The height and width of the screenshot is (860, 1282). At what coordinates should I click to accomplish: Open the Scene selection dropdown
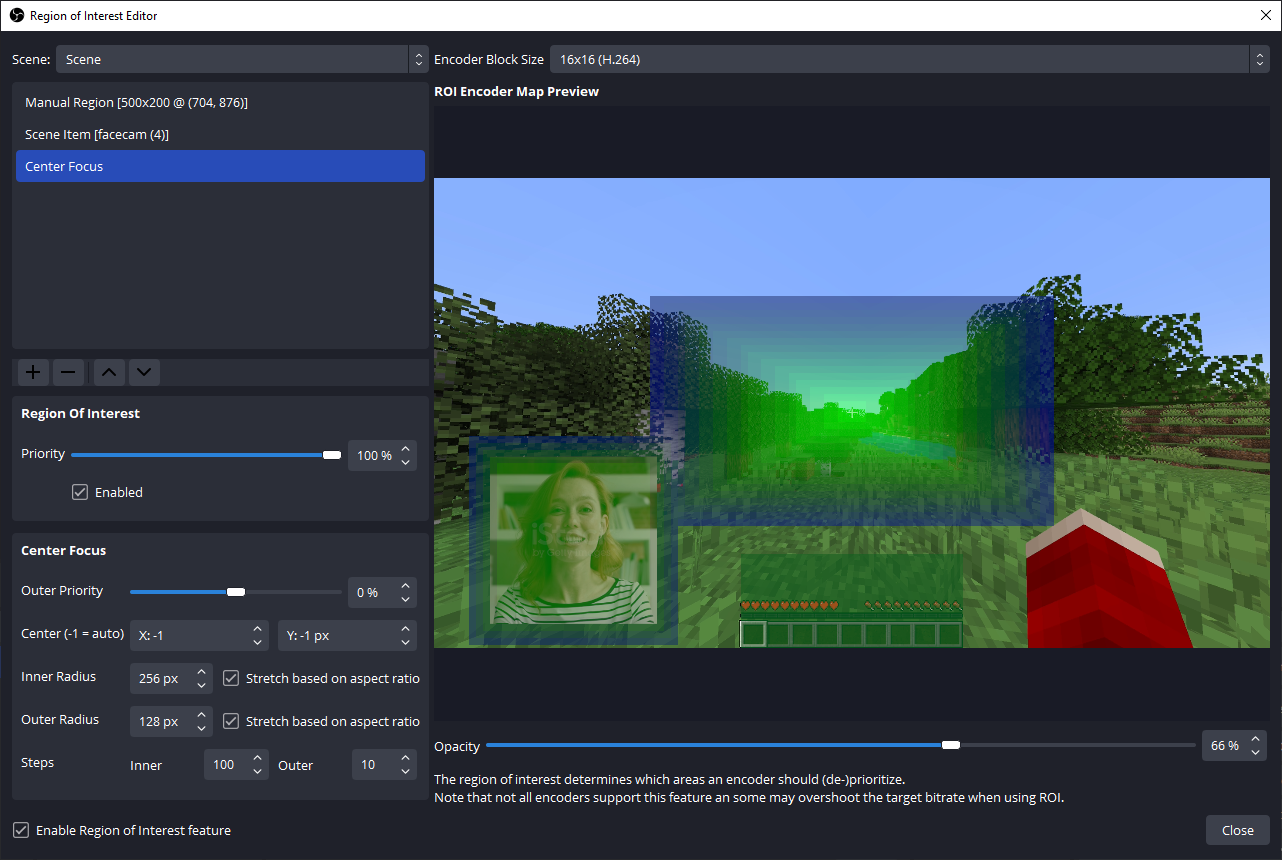point(418,59)
